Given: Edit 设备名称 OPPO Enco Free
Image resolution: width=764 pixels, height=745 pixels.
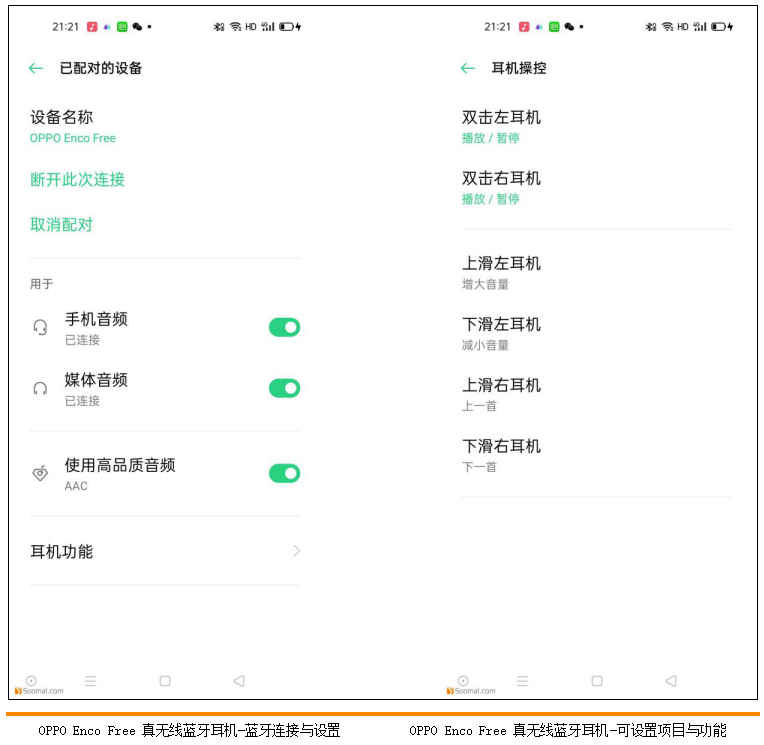Looking at the screenshot, I should [x=165, y=127].
